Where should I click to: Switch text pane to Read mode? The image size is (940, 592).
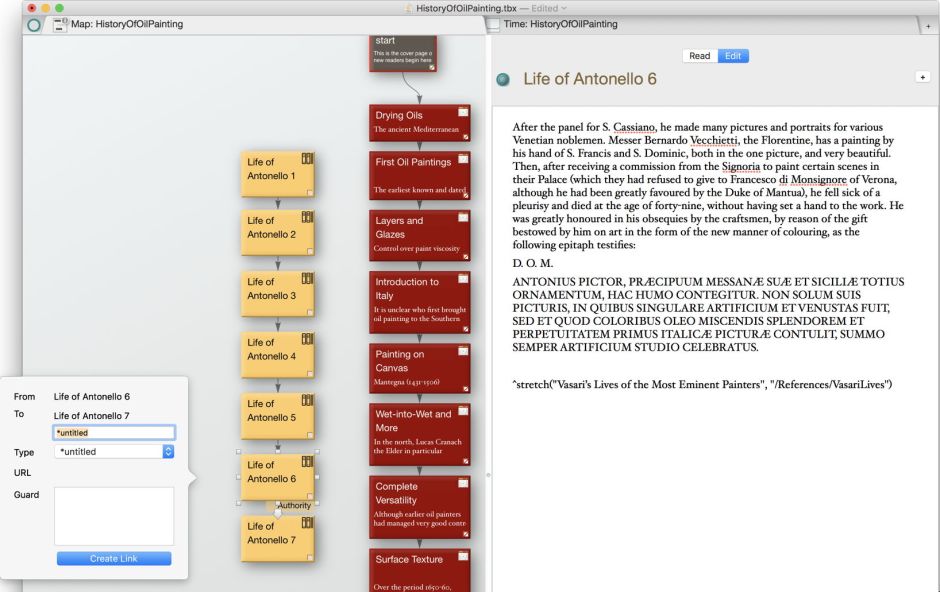pyautogui.click(x=700, y=56)
